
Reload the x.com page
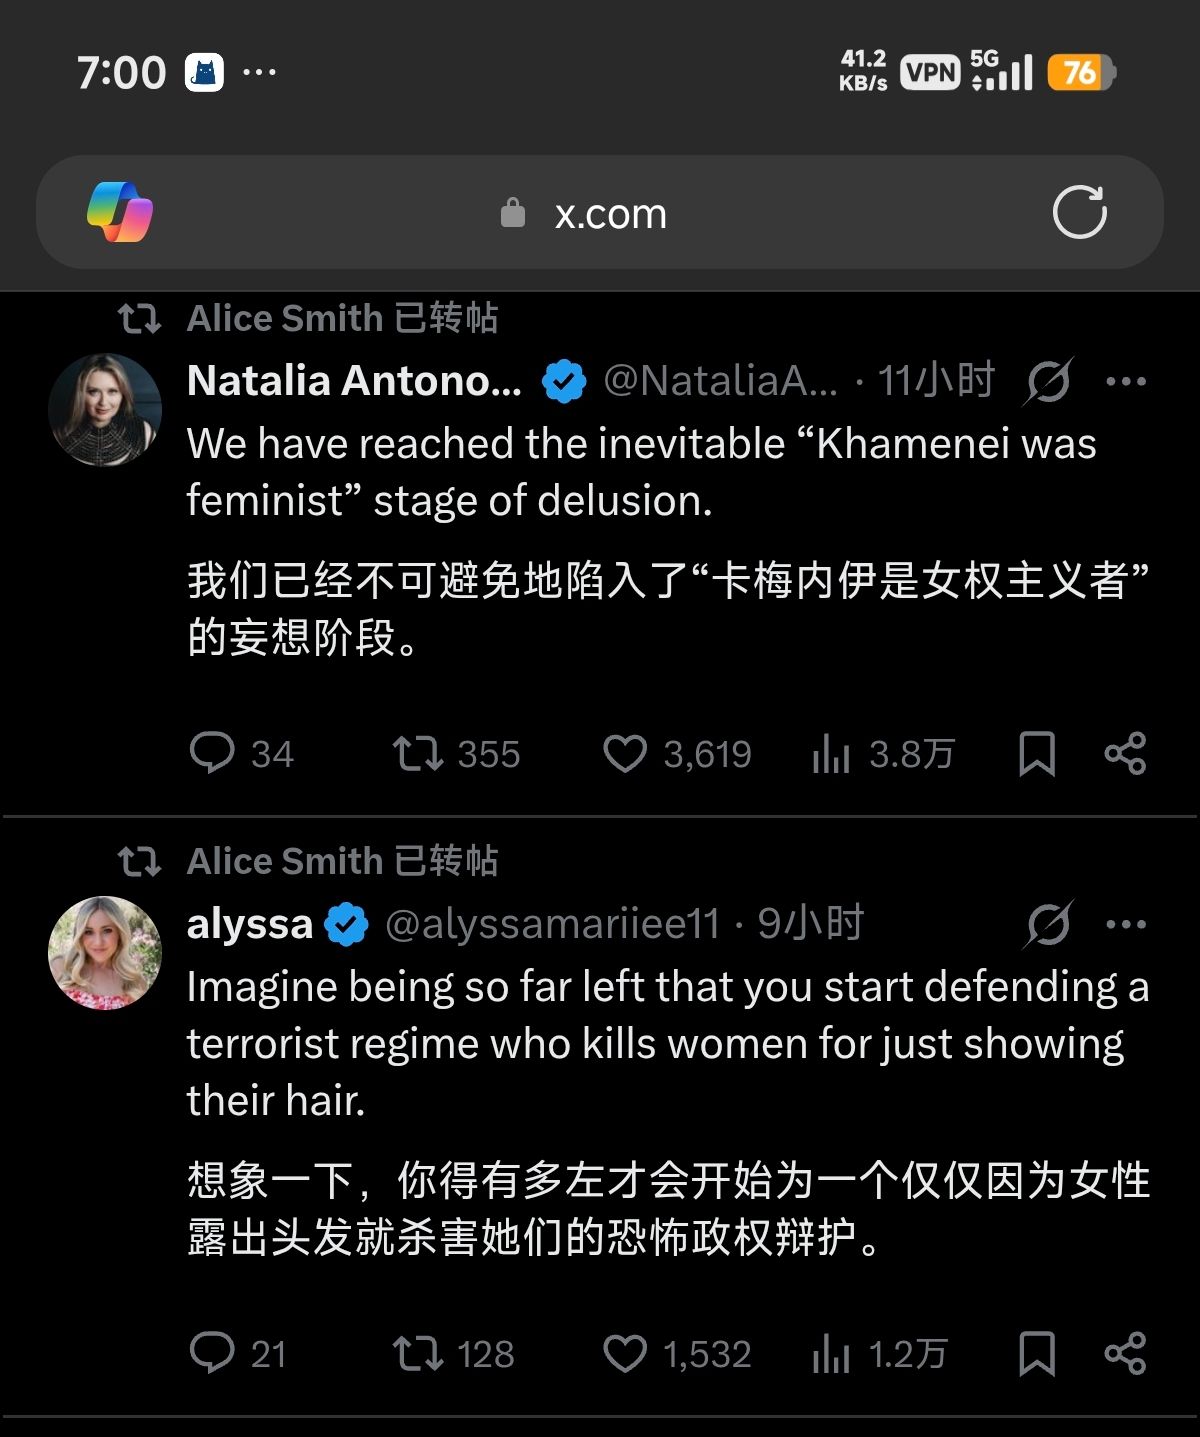click(1079, 212)
